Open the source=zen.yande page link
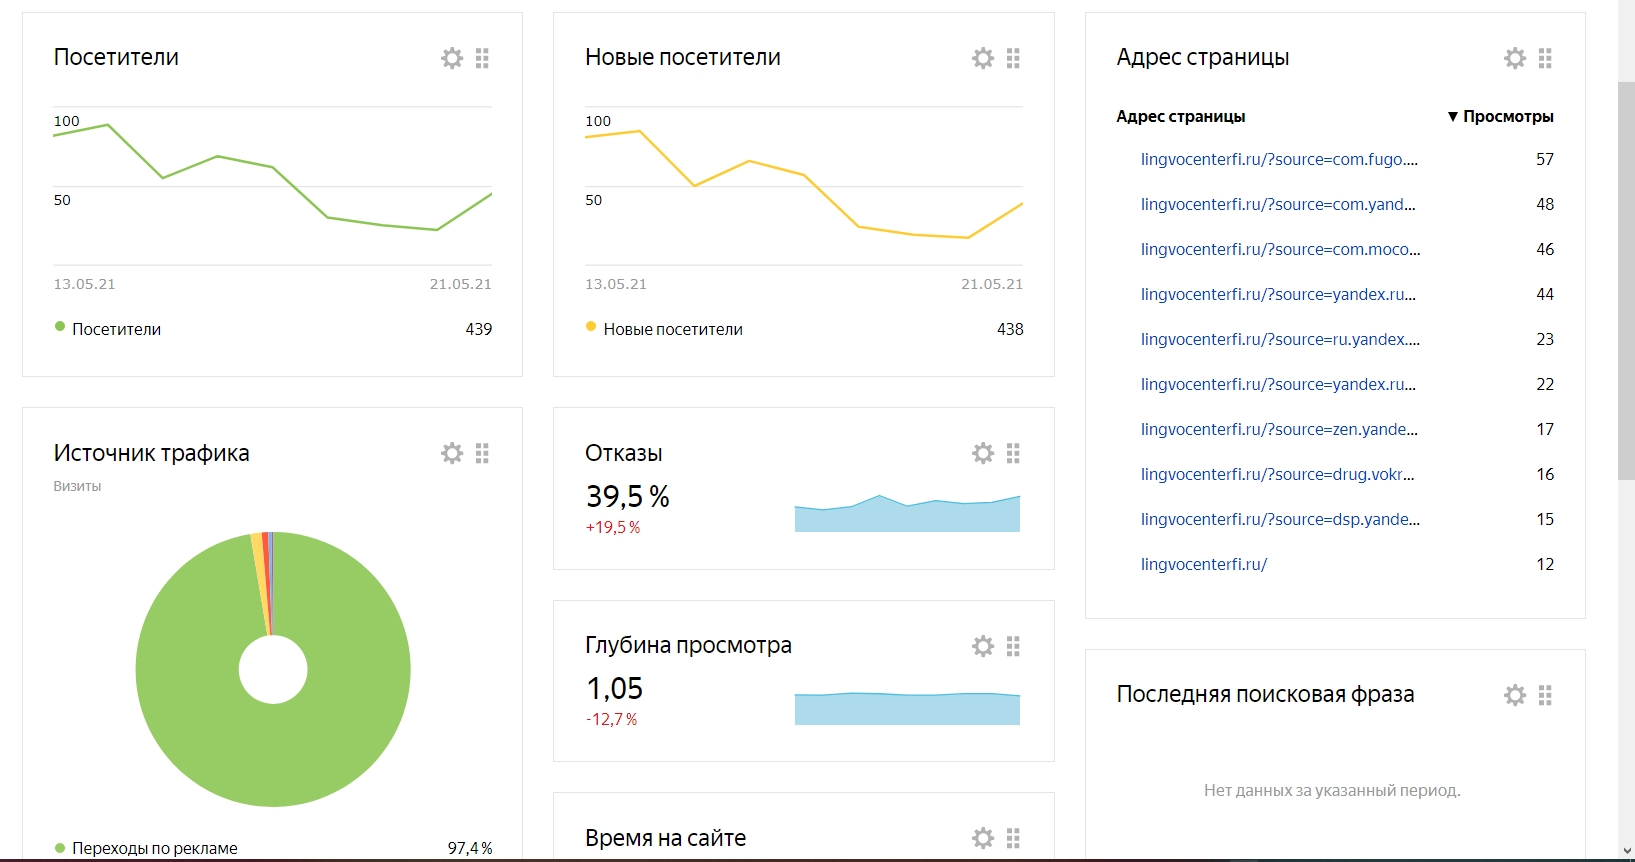 [1279, 429]
